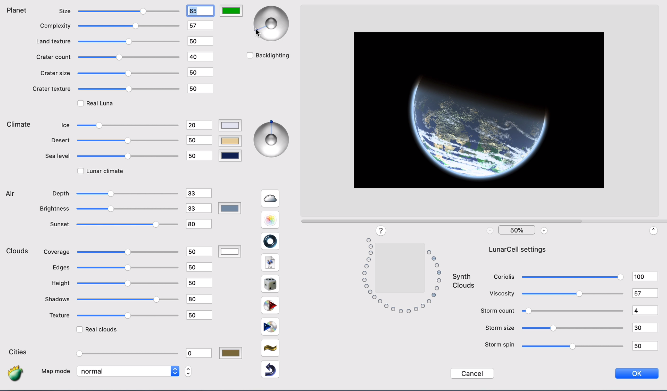Click the Storm count slider handle
667x391 pixels.
[528, 311]
